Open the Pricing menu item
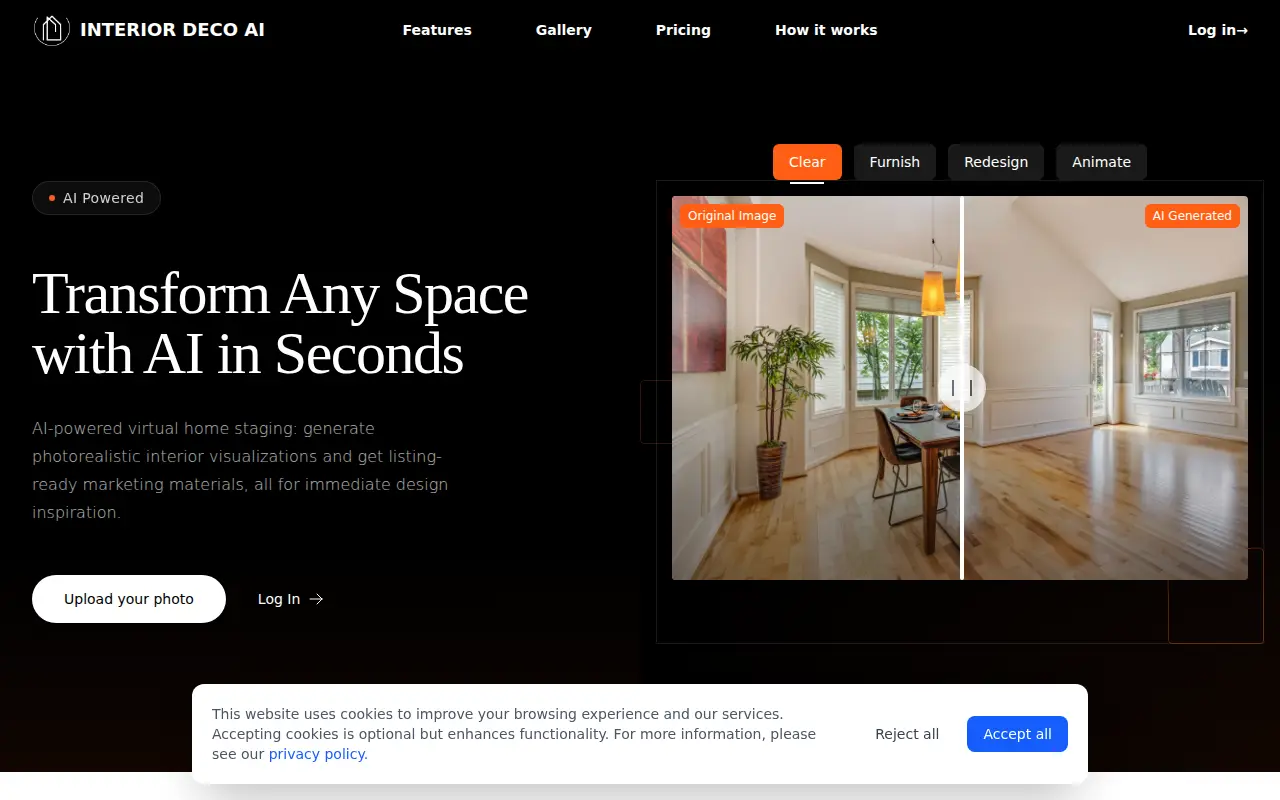The height and width of the screenshot is (800, 1280). click(x=683, y=30)
